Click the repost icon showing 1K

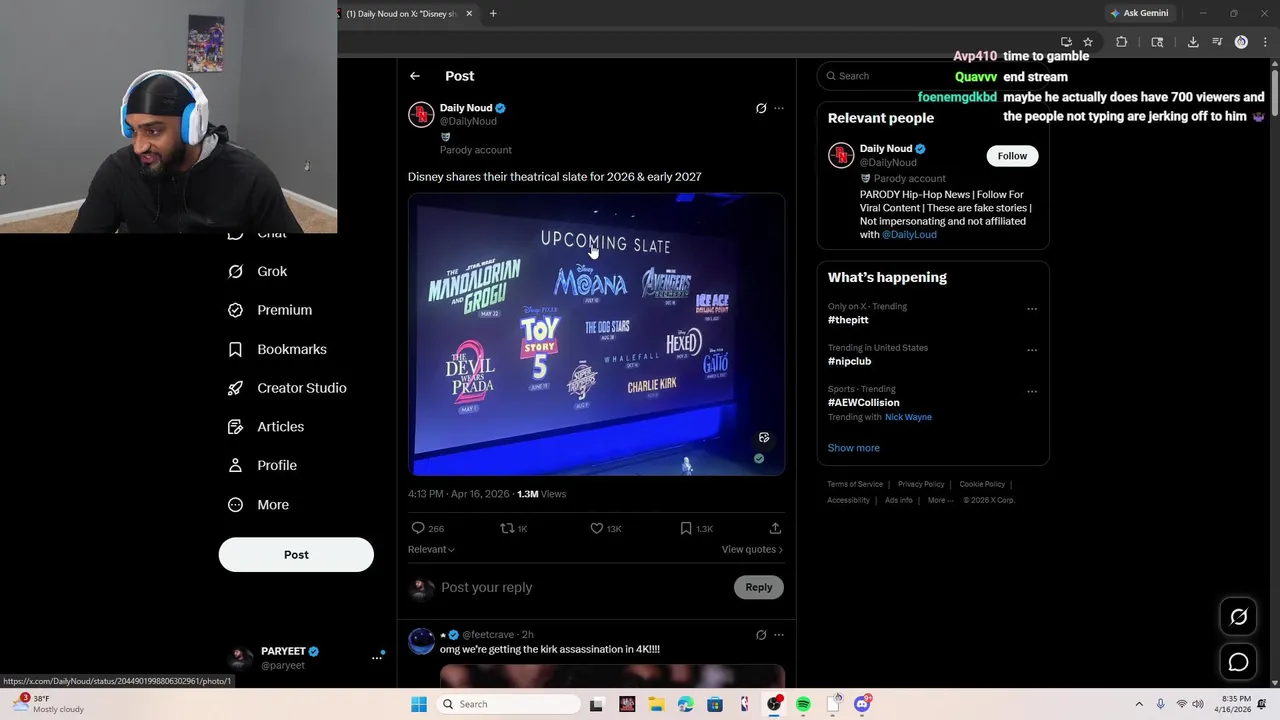[507, 528]
